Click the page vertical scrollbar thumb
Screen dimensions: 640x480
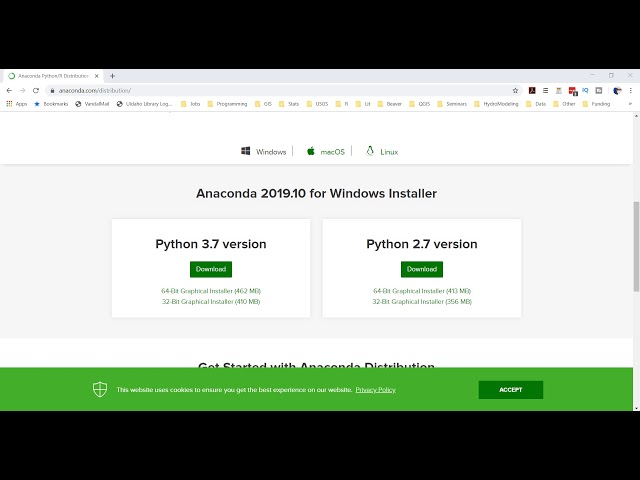(636, 246)
